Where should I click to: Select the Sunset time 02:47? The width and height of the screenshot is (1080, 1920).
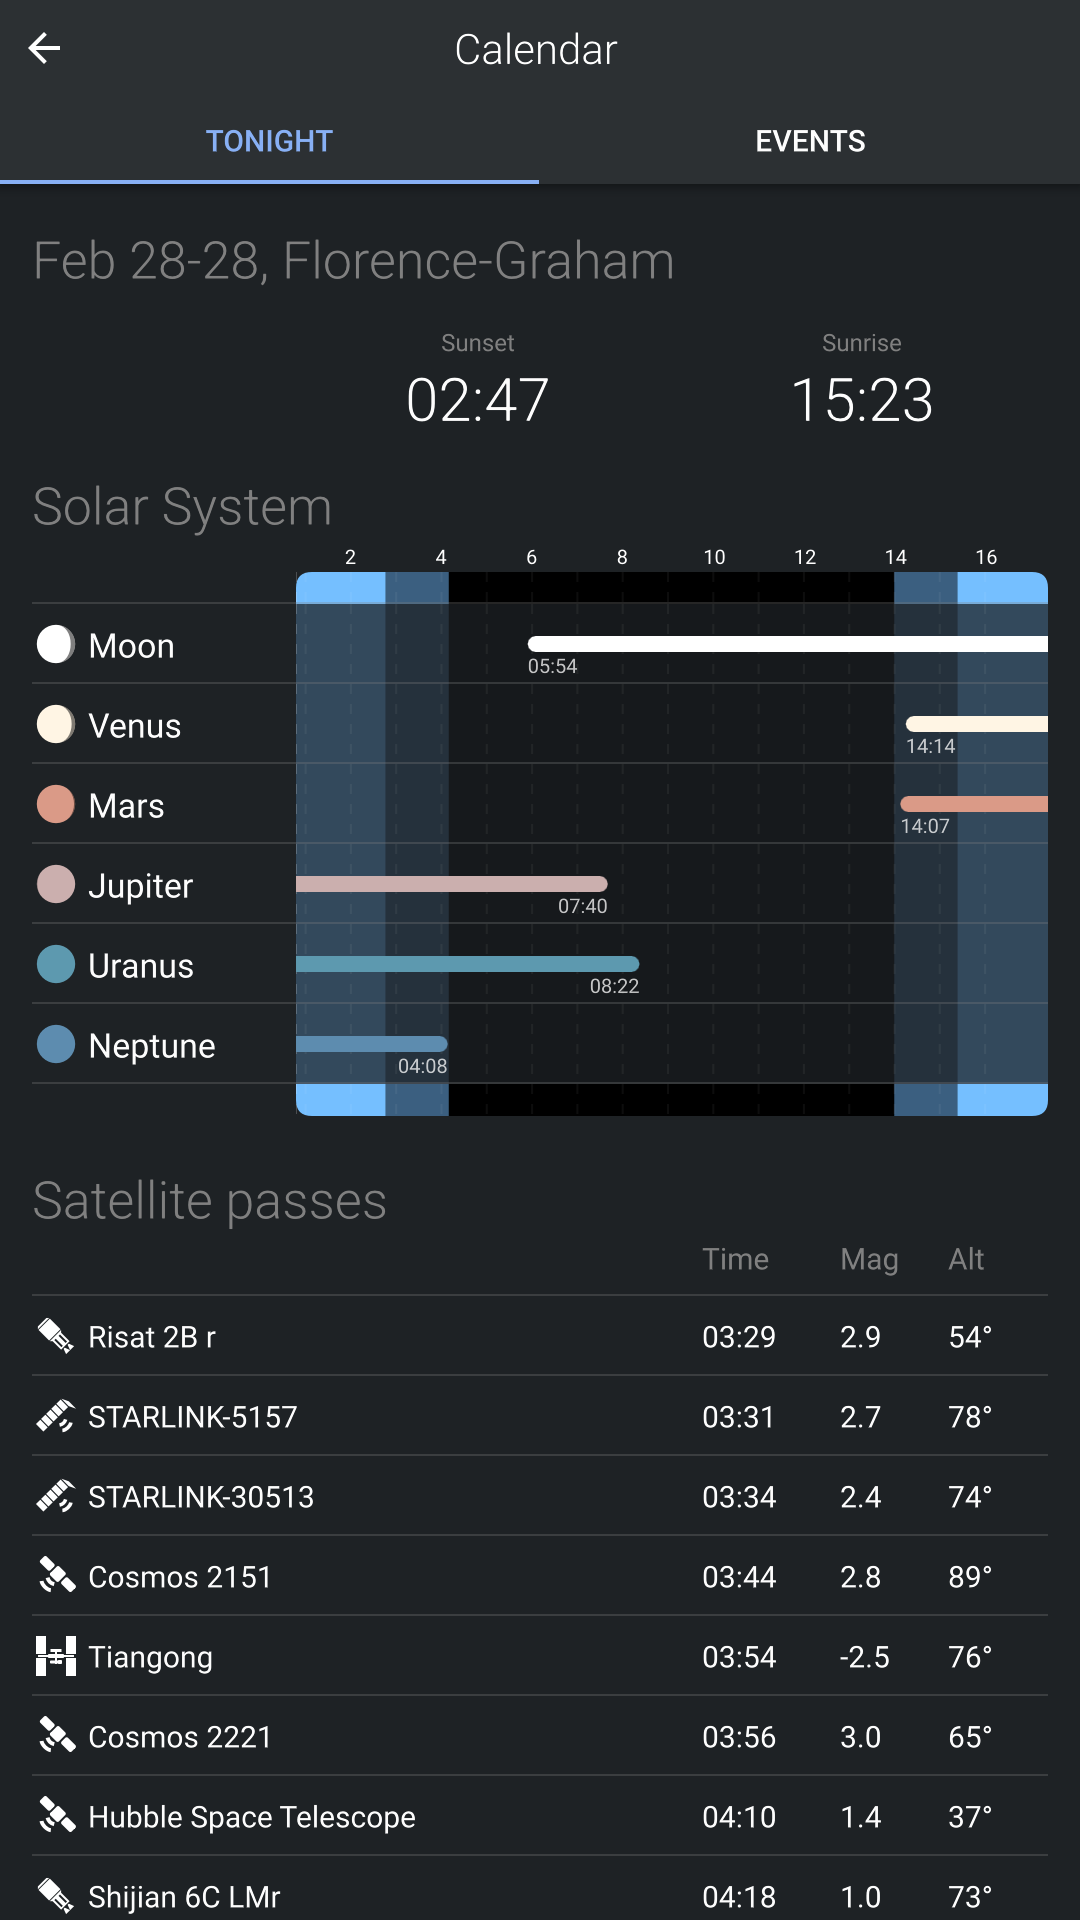pyautogui.click(x=477, y=399)
